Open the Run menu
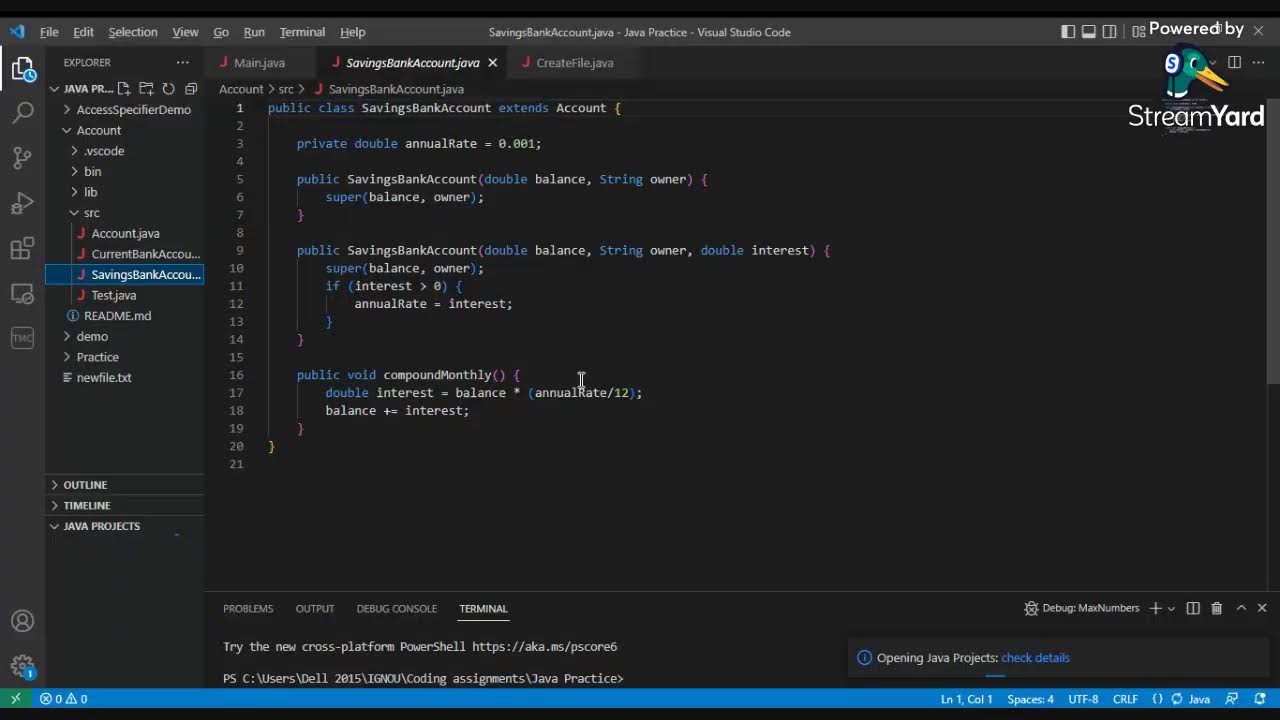 point(254,32)
